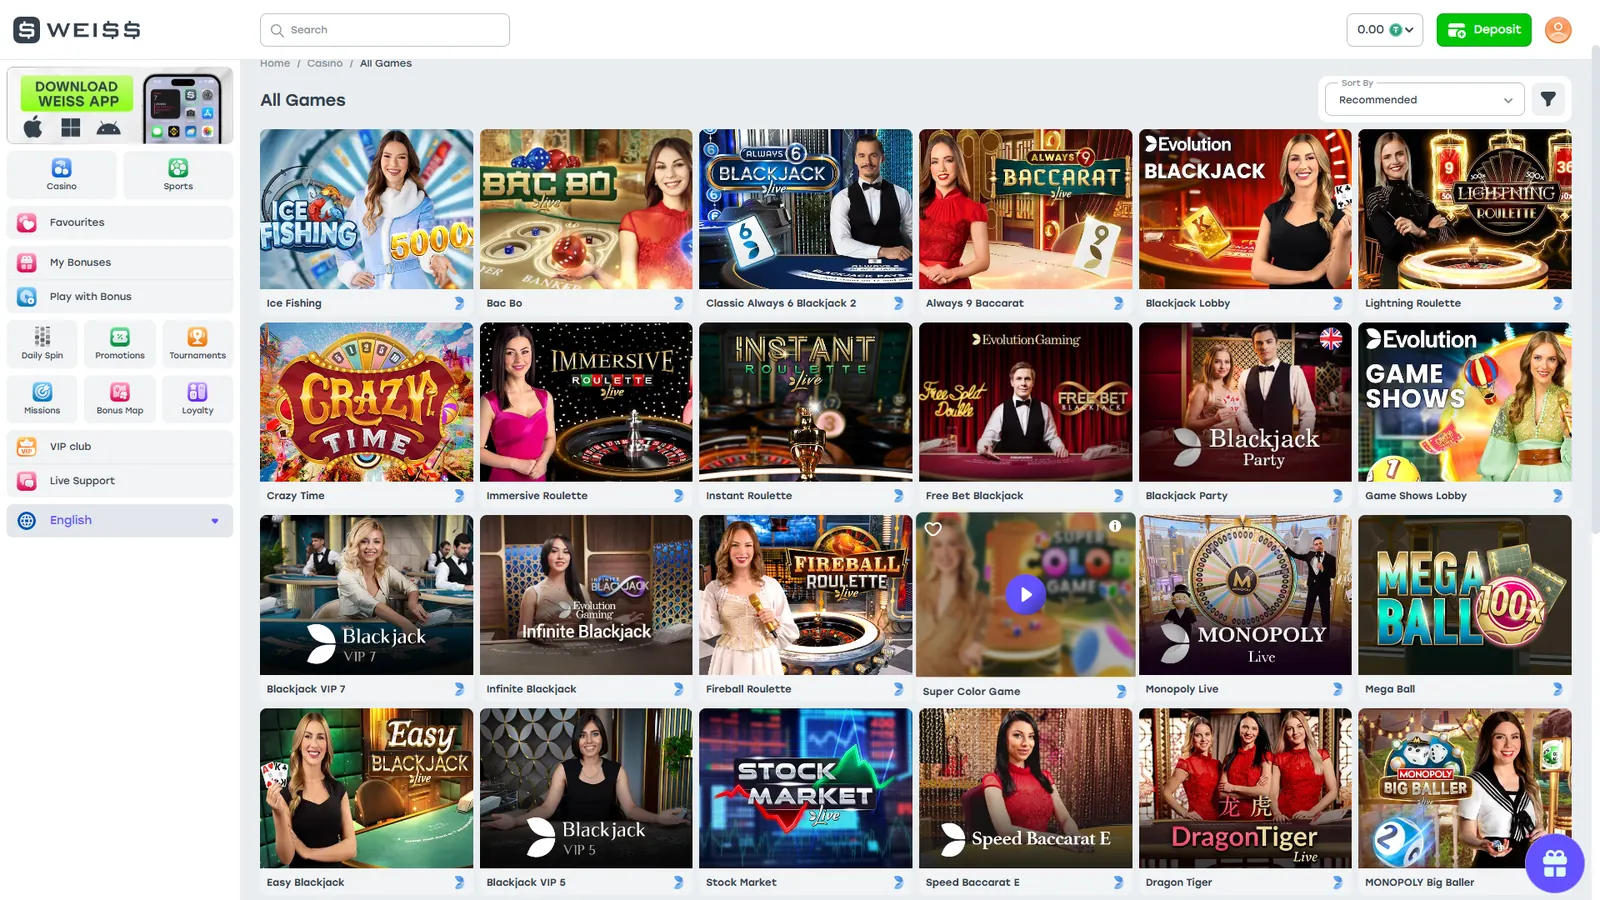Go to the Casino breadcrumb link
Screen dimensions: 1600x900
(x=325, y=63)
